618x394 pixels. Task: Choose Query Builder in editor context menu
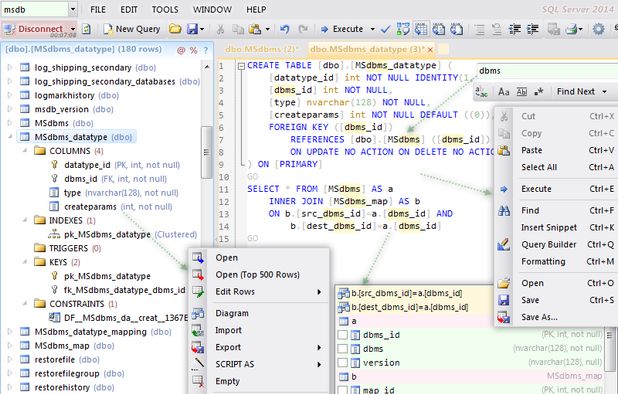tap(556, 245)
